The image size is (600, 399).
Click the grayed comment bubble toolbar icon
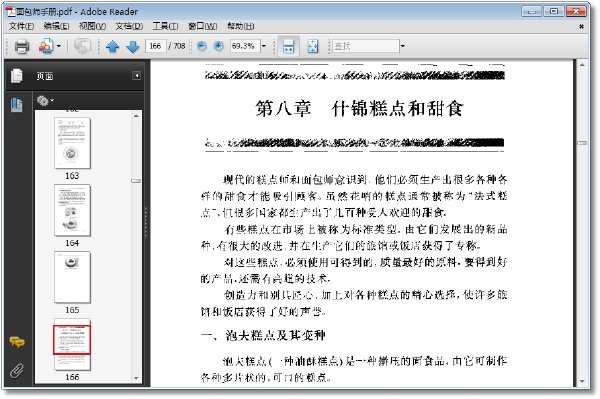point(82,47)
